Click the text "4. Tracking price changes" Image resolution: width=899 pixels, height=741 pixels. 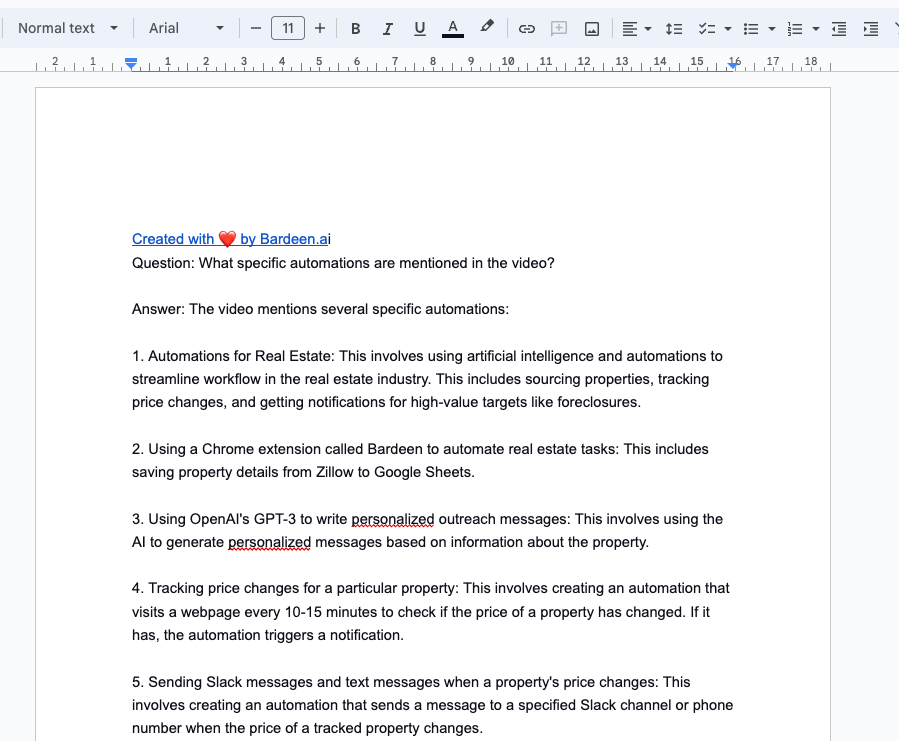click(x=215, y=588)
